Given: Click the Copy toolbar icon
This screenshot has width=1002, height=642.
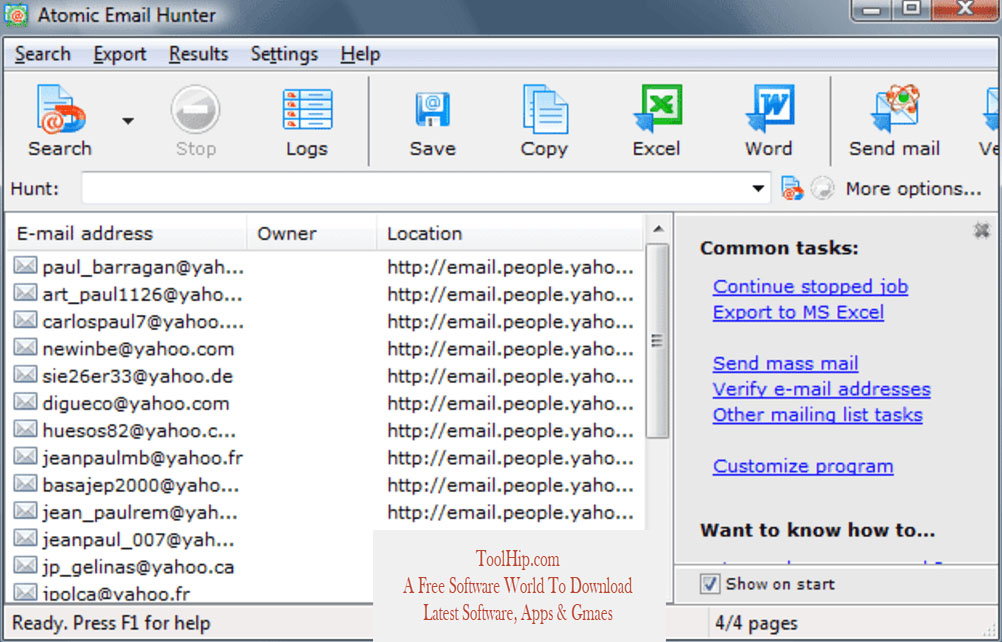Looking at the screenshot, I should click(x=544, y=110).
